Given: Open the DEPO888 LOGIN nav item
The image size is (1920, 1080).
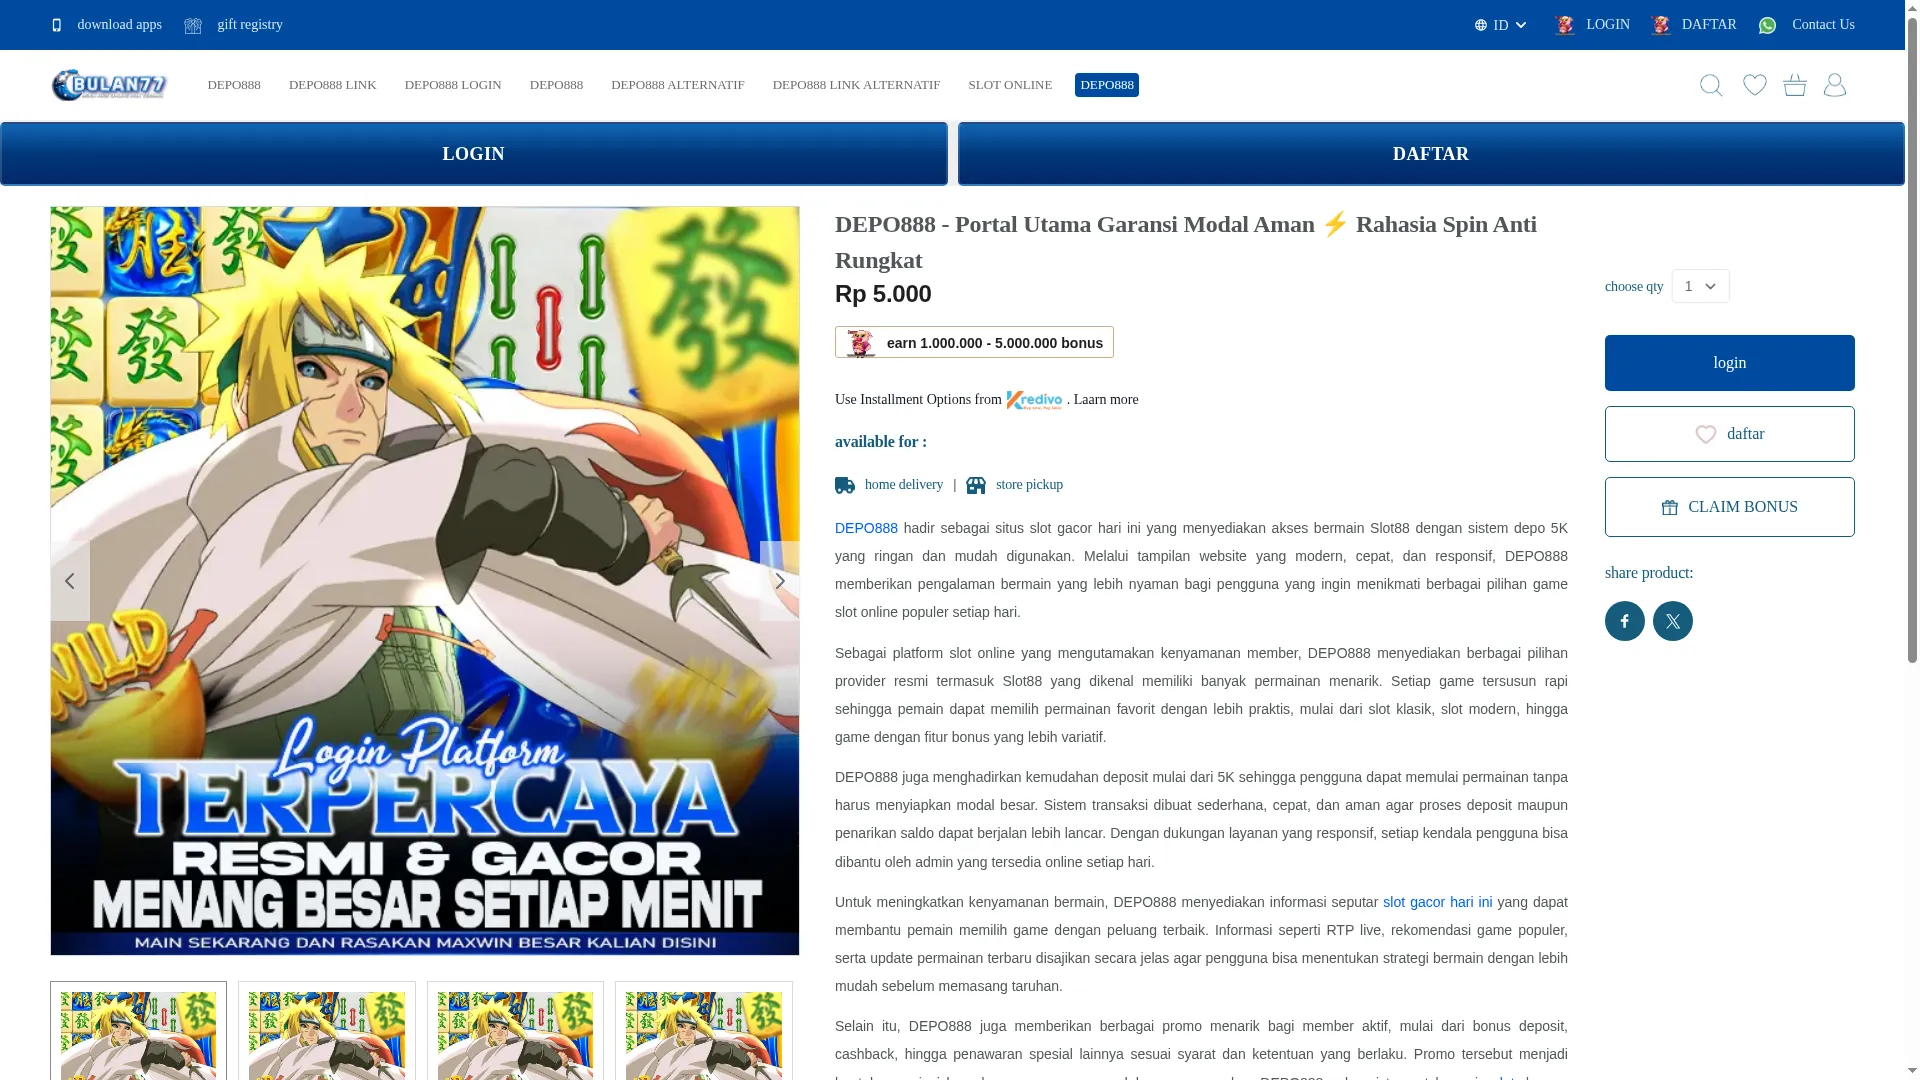Looking at the screenshot, I should click(453, 85).
